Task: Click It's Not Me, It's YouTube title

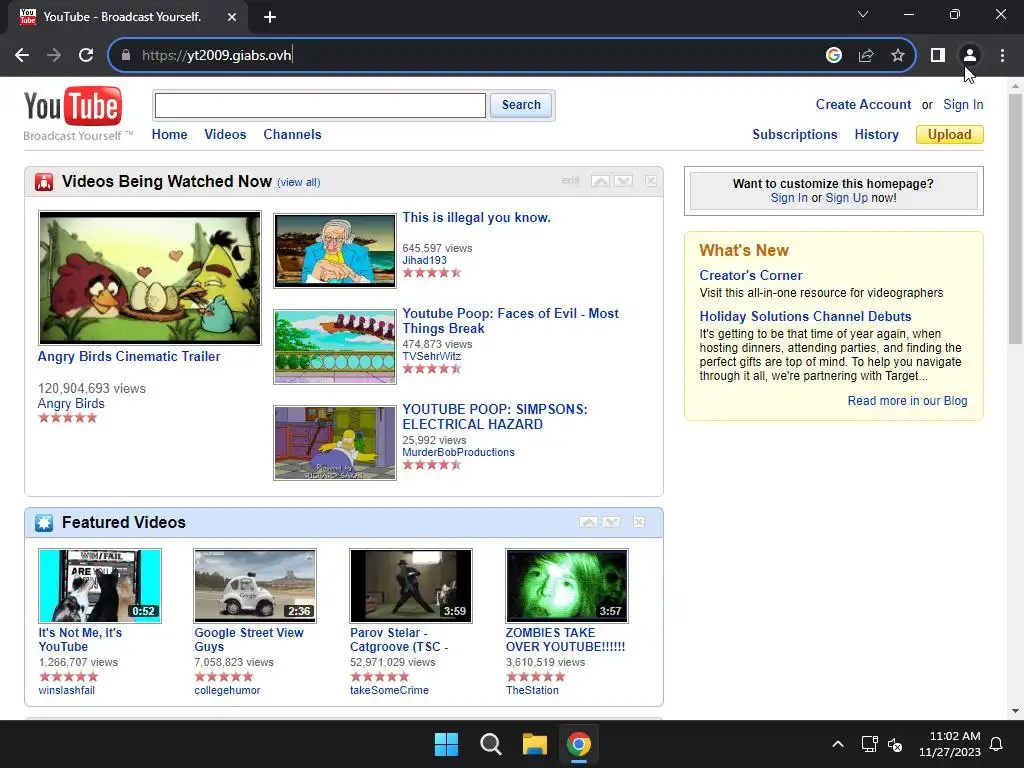Action: [80, 640]
